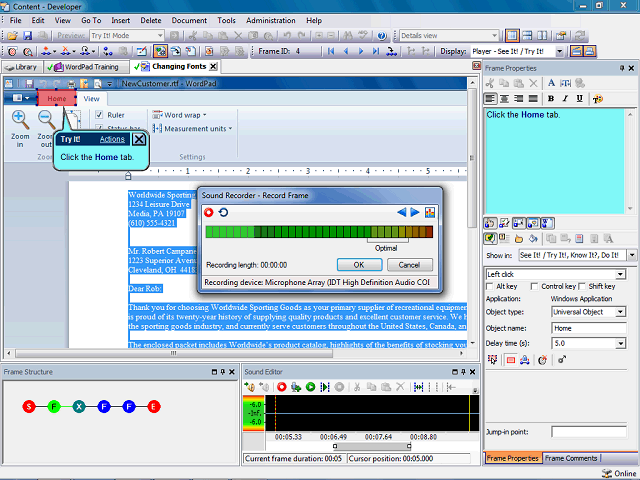Click the green play icon in Sound Editor
The height and width of the screenshot is (480, 640).
(x=311, y=387)
